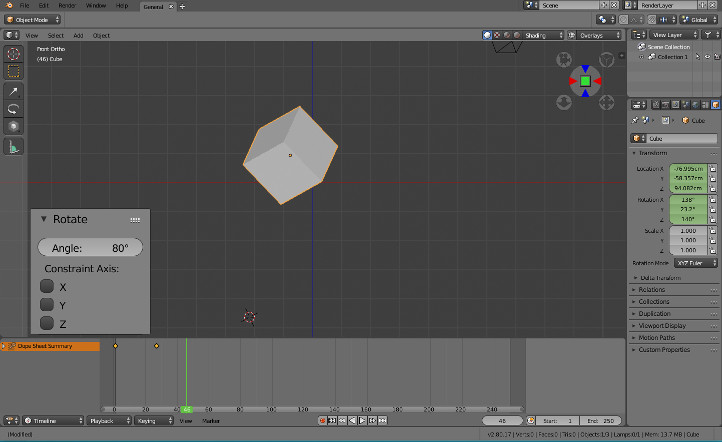Click the pan view hand gizmo

point(564,102)
